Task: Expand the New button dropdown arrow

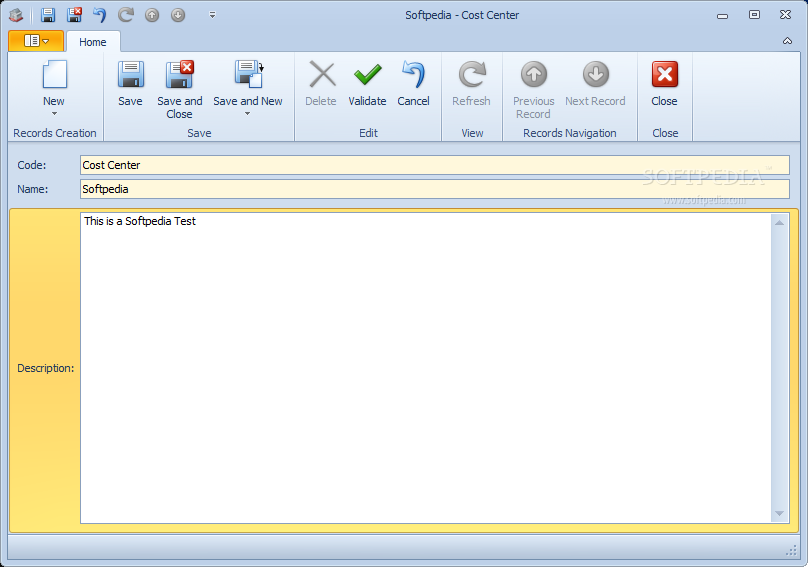Action: click(54, 113)
